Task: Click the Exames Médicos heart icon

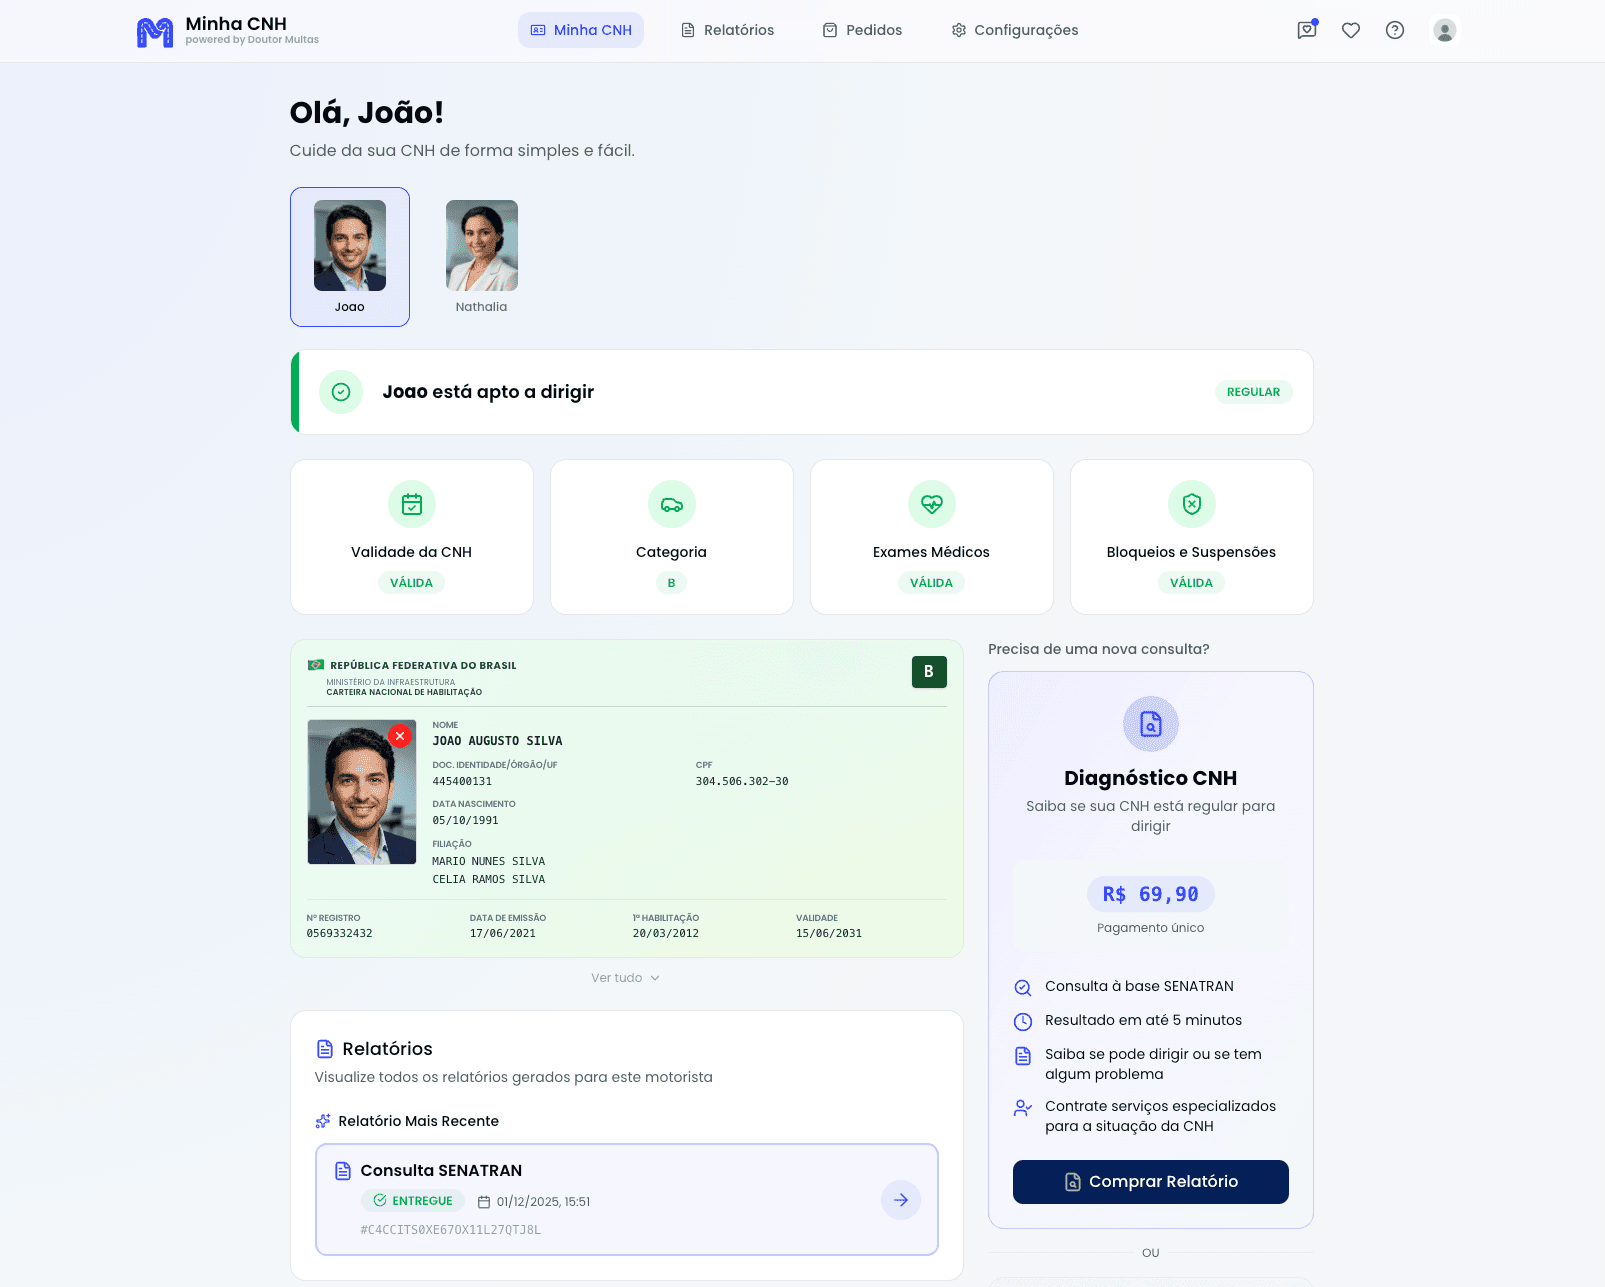Action: (x=931, y=504)
